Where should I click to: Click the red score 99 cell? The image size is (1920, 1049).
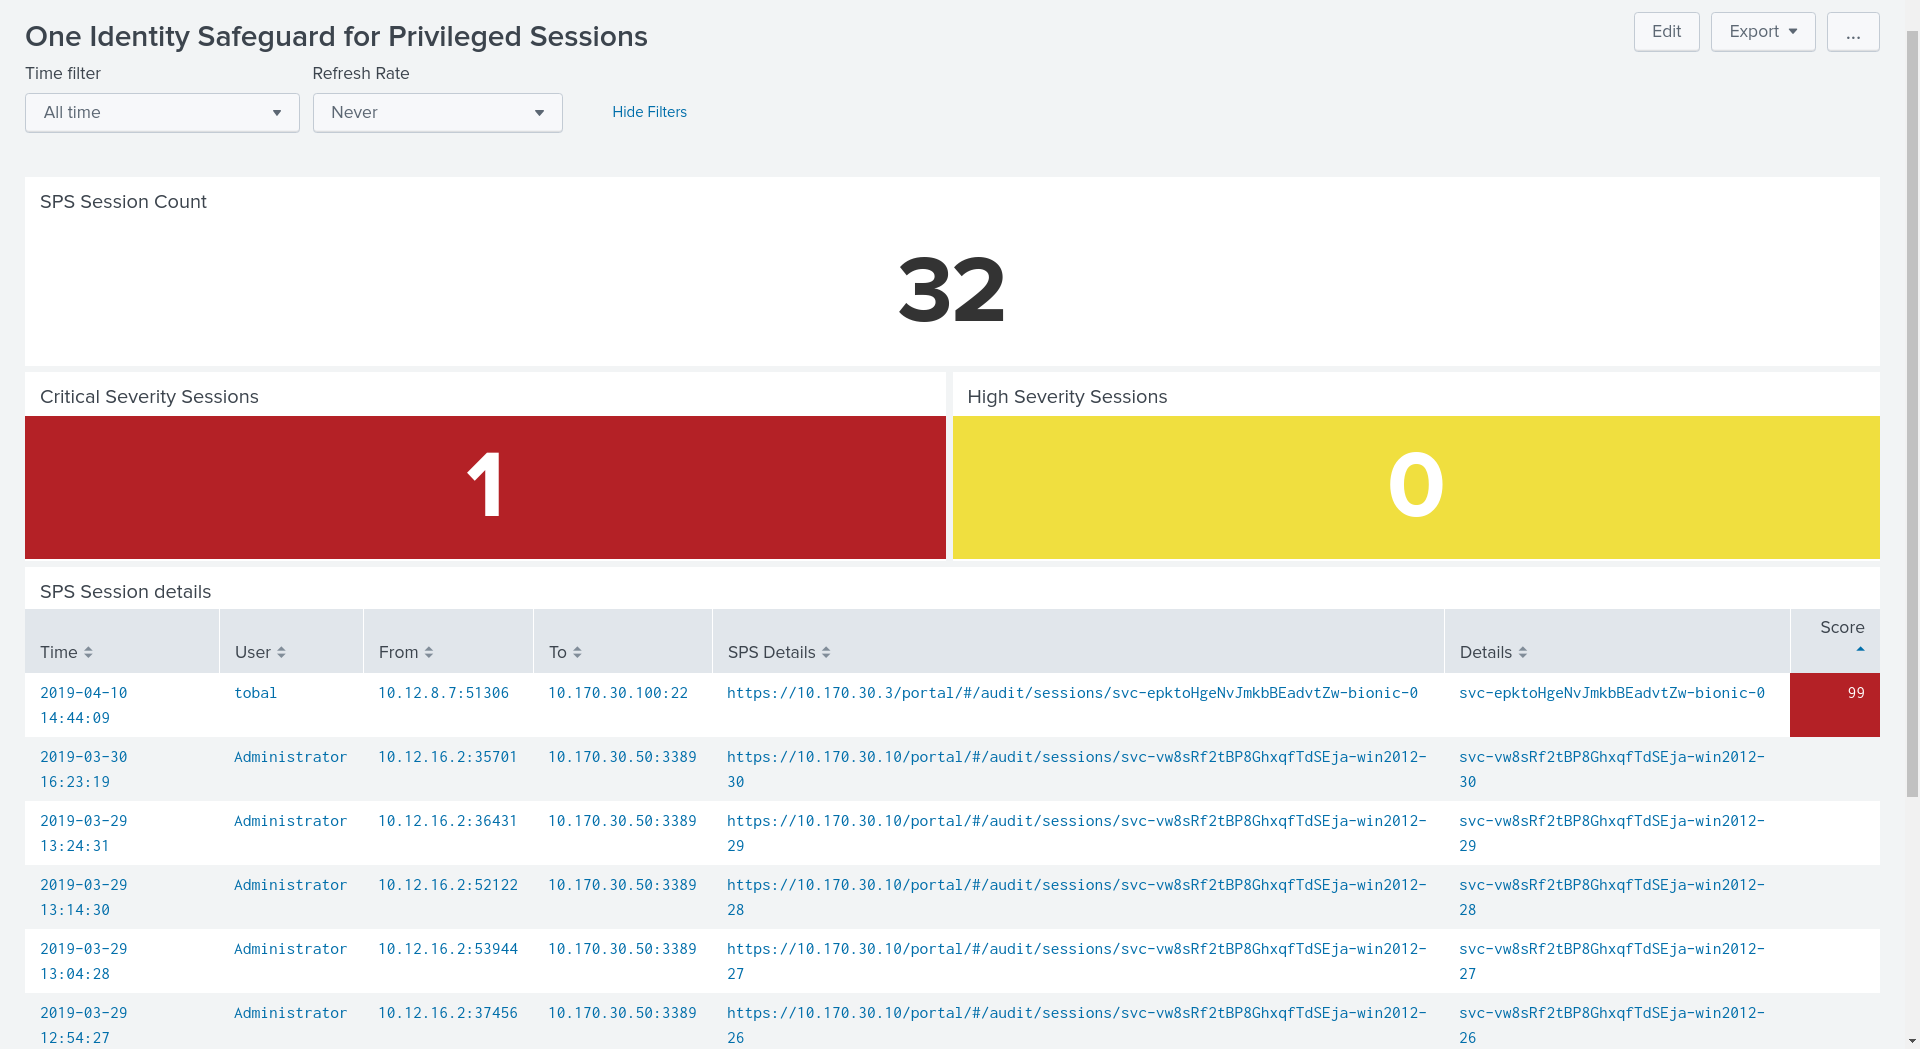click(1834, 704)
